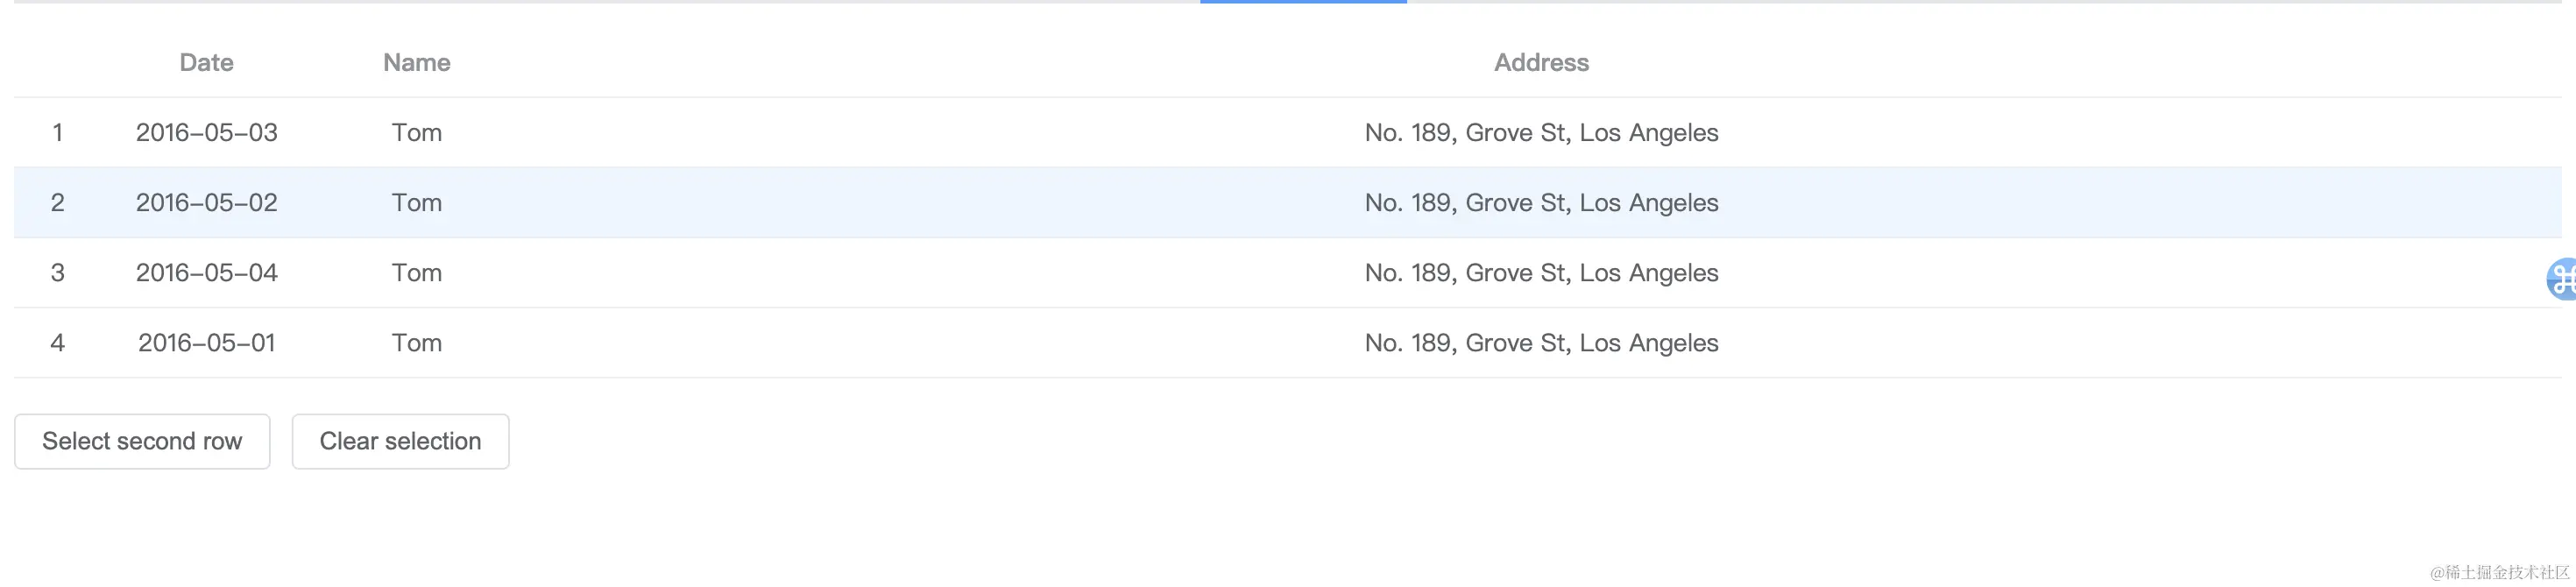
Task: Click the Clear selection button
Action: click(400, 441)
